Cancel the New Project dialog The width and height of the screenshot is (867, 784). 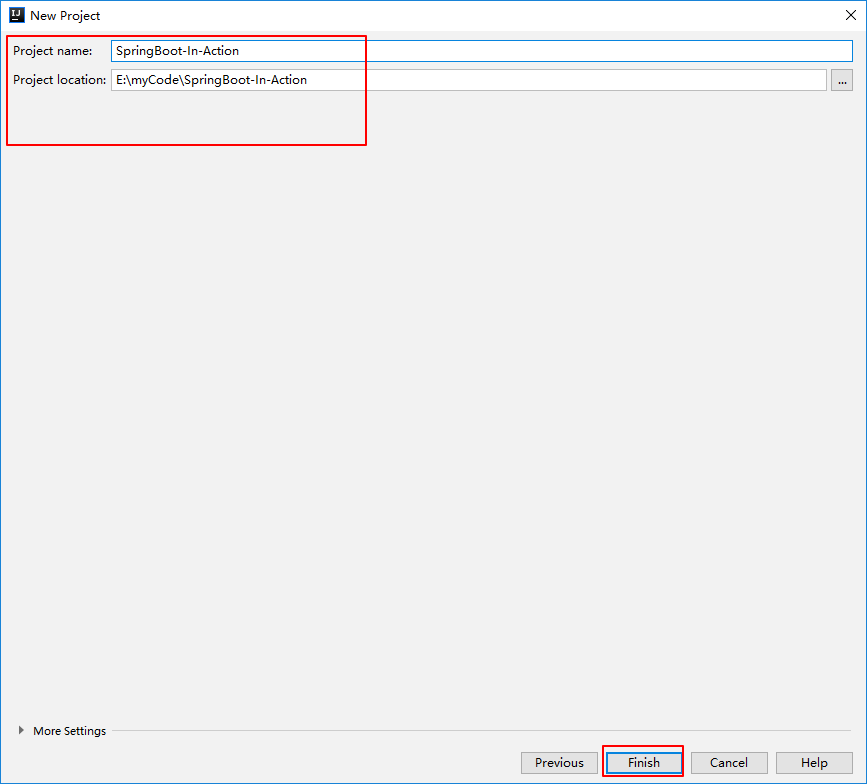[x=729, y=762]
